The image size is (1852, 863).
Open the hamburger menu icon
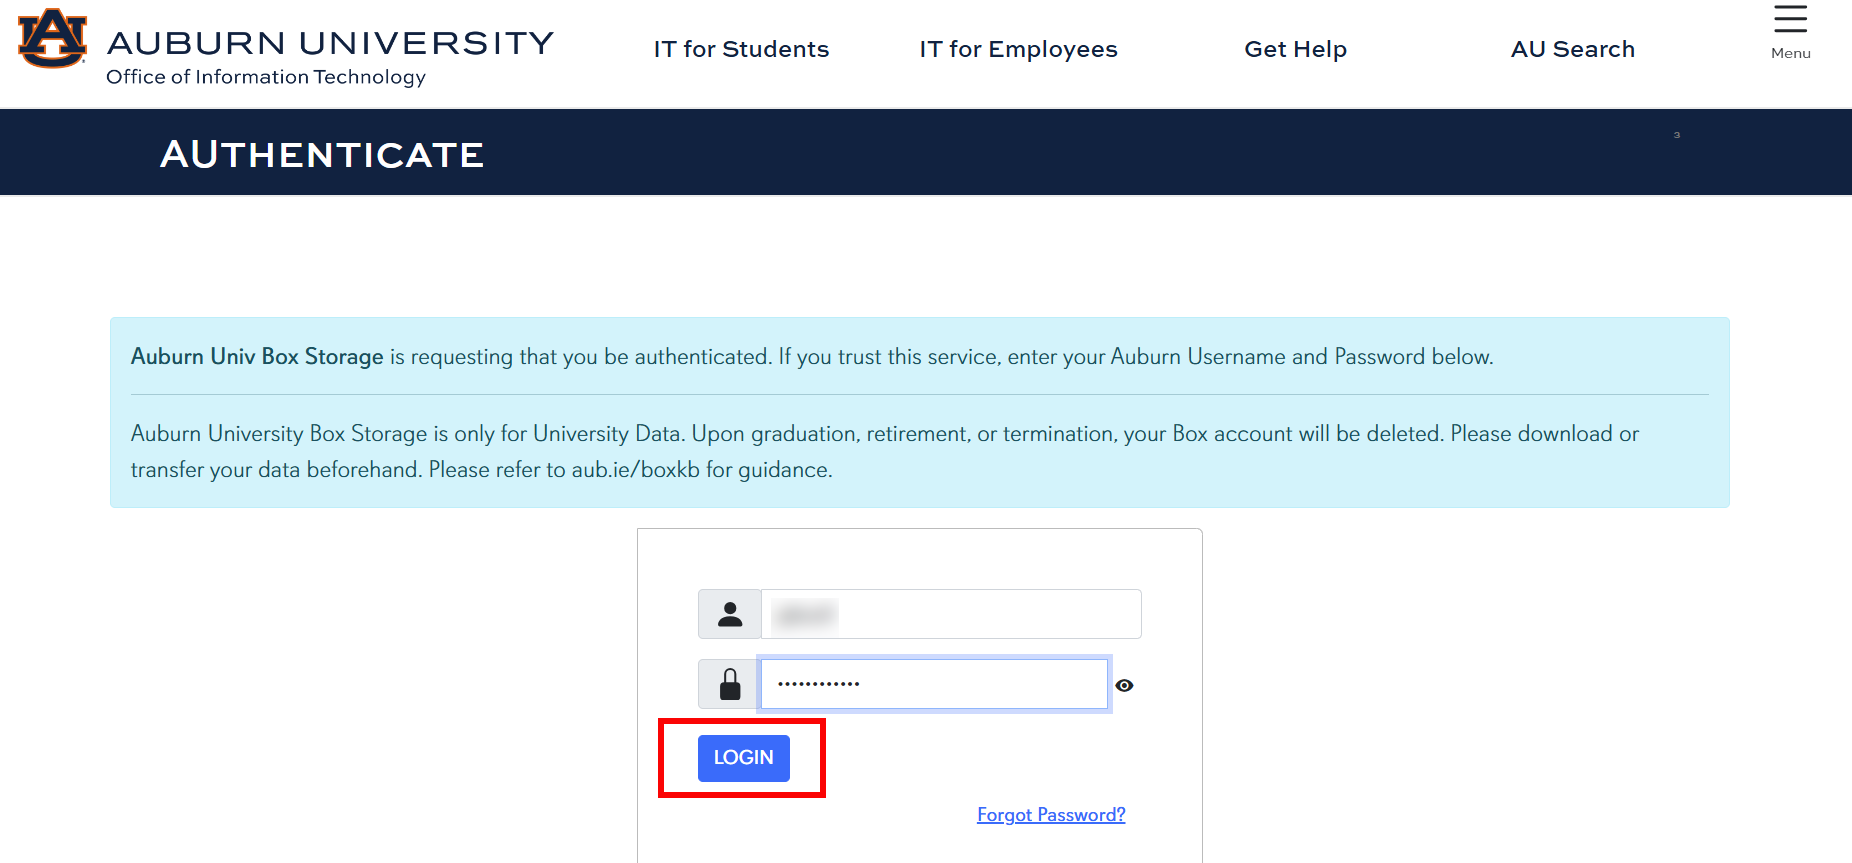point(1790,19)
